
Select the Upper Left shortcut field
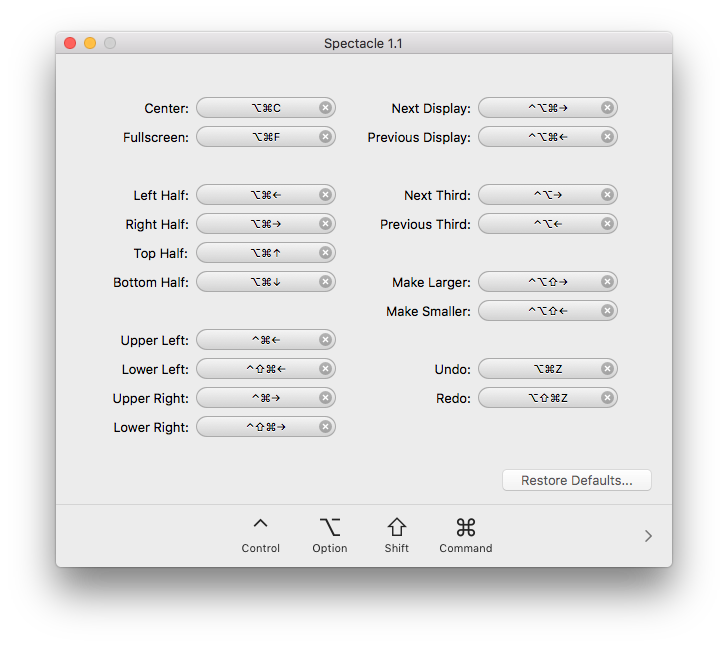[x=266, y=340]
